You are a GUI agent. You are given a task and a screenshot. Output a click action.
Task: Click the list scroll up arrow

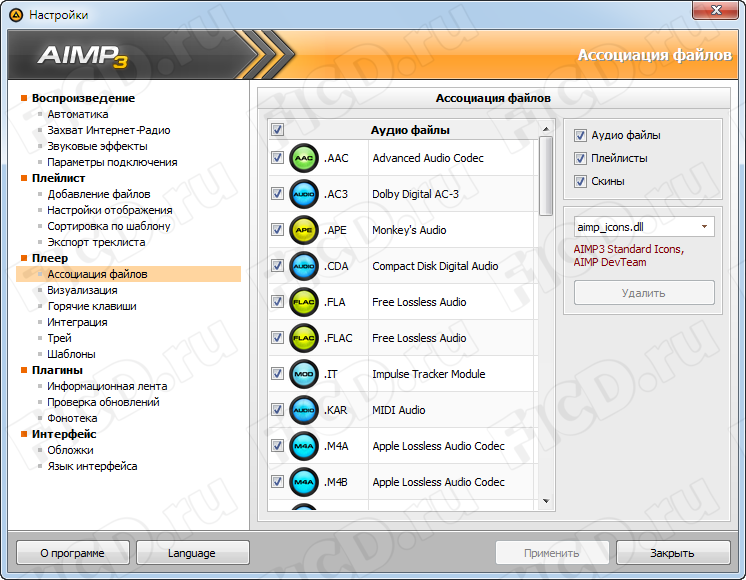tap(546, 129)
